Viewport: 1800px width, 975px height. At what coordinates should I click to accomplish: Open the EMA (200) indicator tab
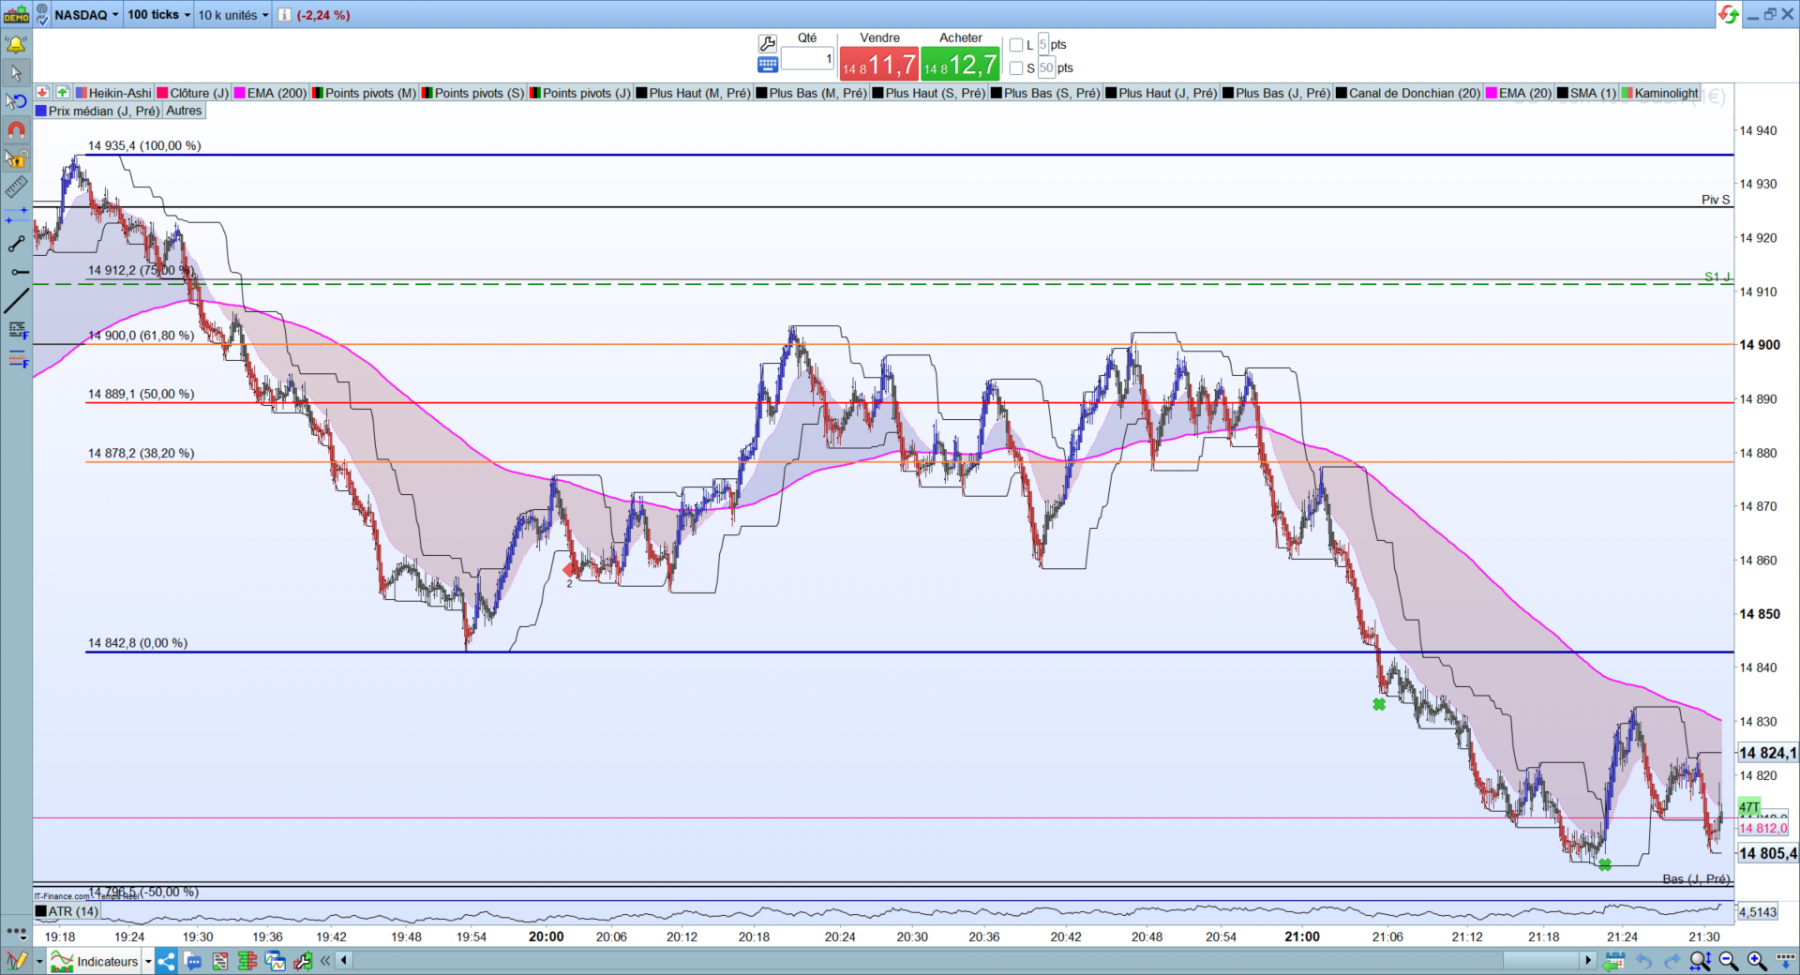(x=270, y=93)
